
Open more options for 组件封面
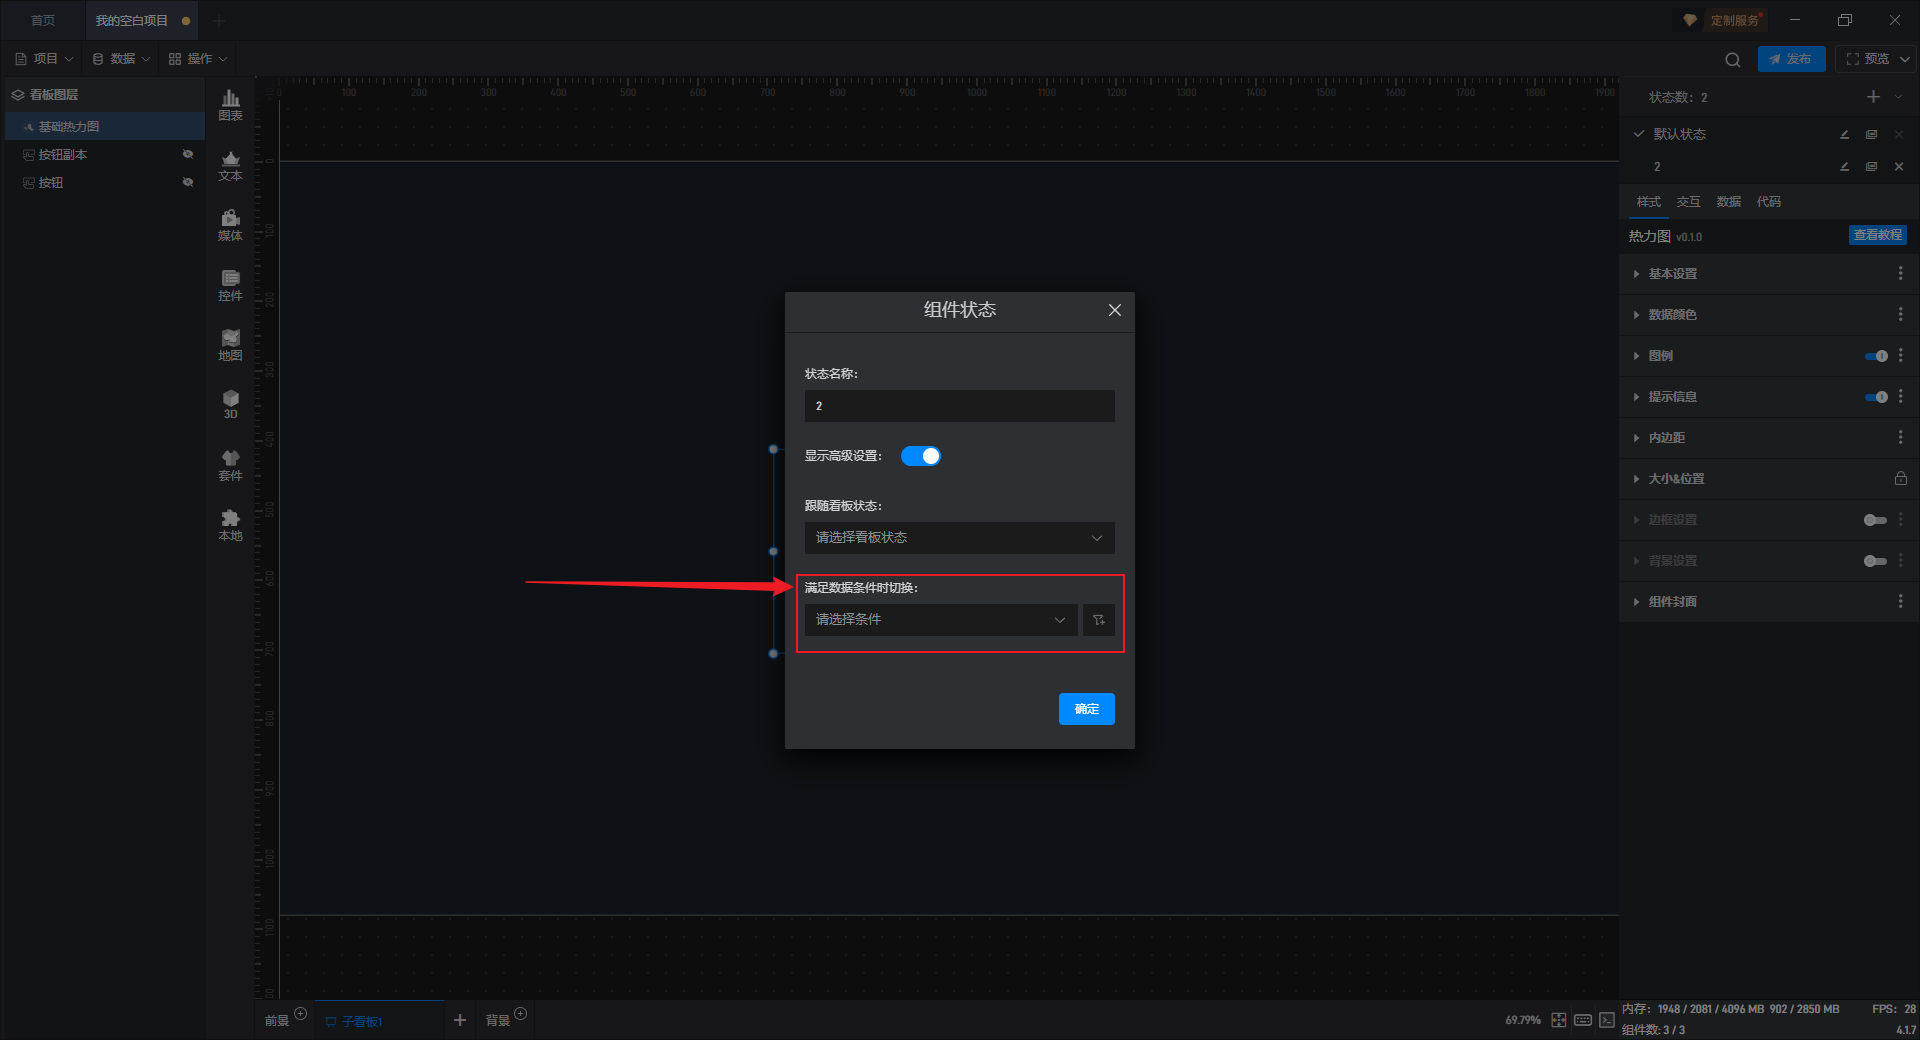[x=1900, y=601]
